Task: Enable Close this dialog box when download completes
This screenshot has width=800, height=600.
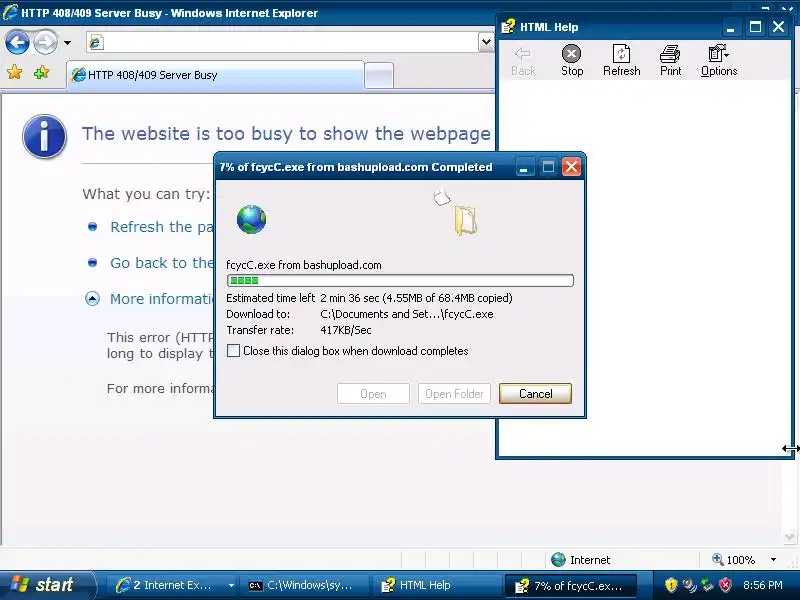Action: click(233, 351)
